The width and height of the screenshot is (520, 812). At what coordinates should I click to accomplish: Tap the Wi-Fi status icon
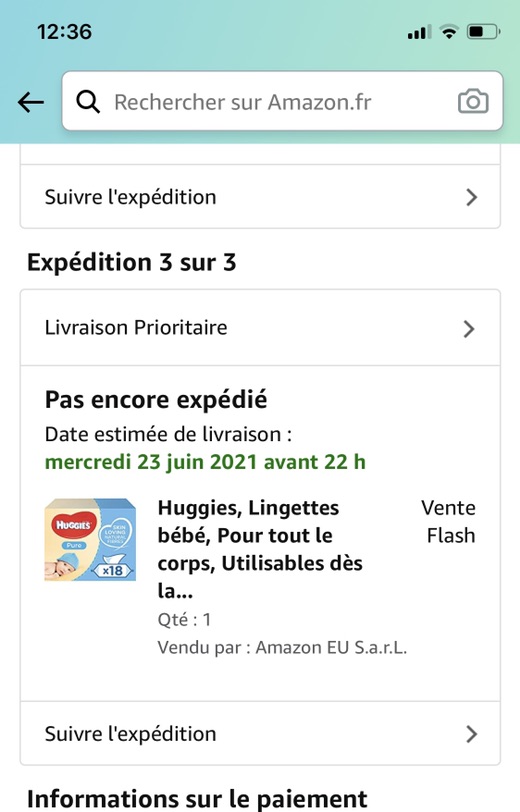(x=449, y=32)
